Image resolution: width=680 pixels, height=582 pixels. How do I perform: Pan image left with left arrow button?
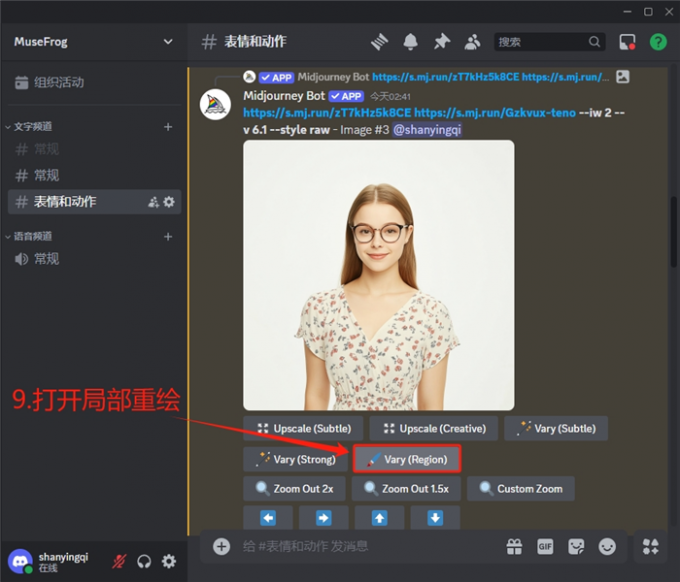coord(268,517)
